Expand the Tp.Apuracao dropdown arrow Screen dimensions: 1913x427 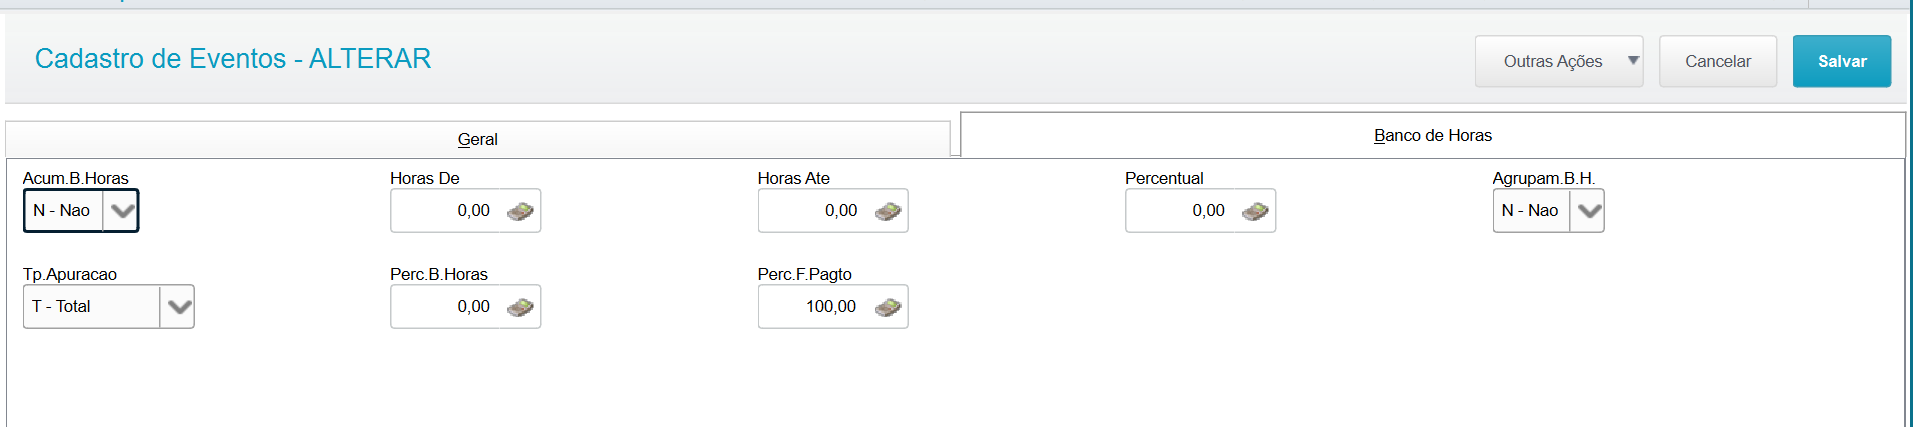click(178, 307)
